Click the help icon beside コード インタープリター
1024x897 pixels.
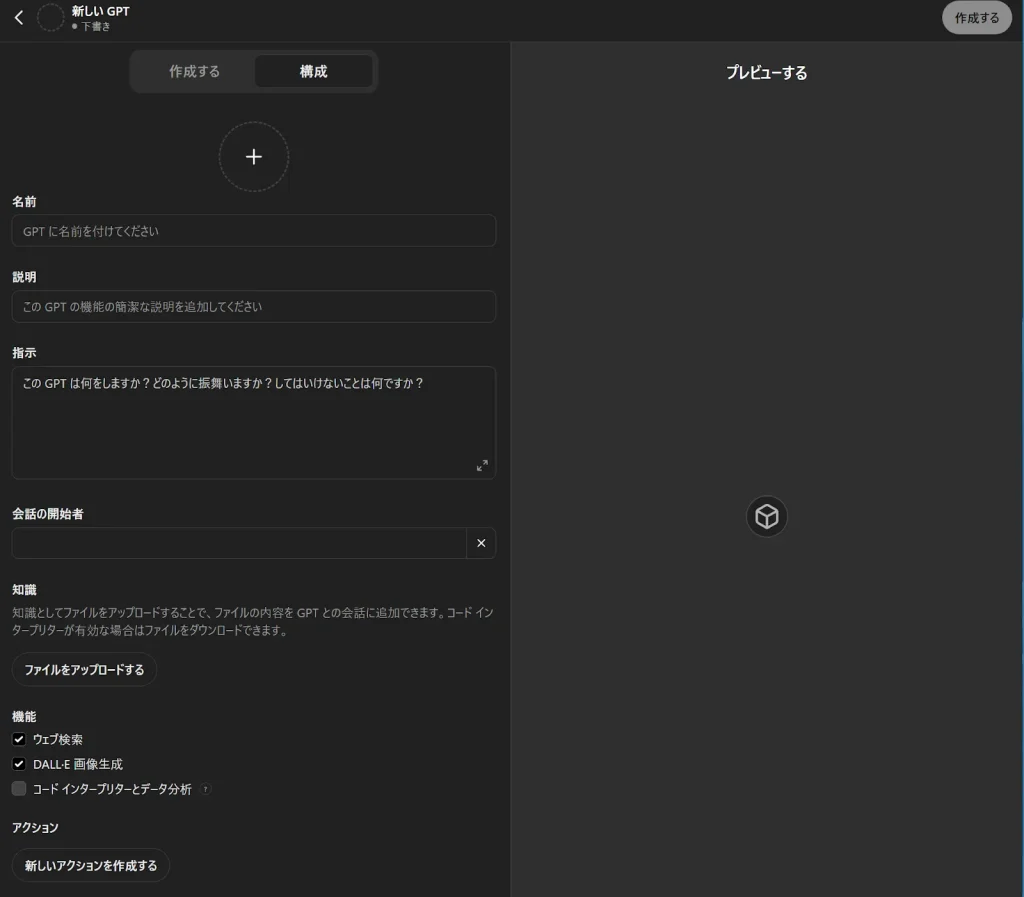pos(206,789)
